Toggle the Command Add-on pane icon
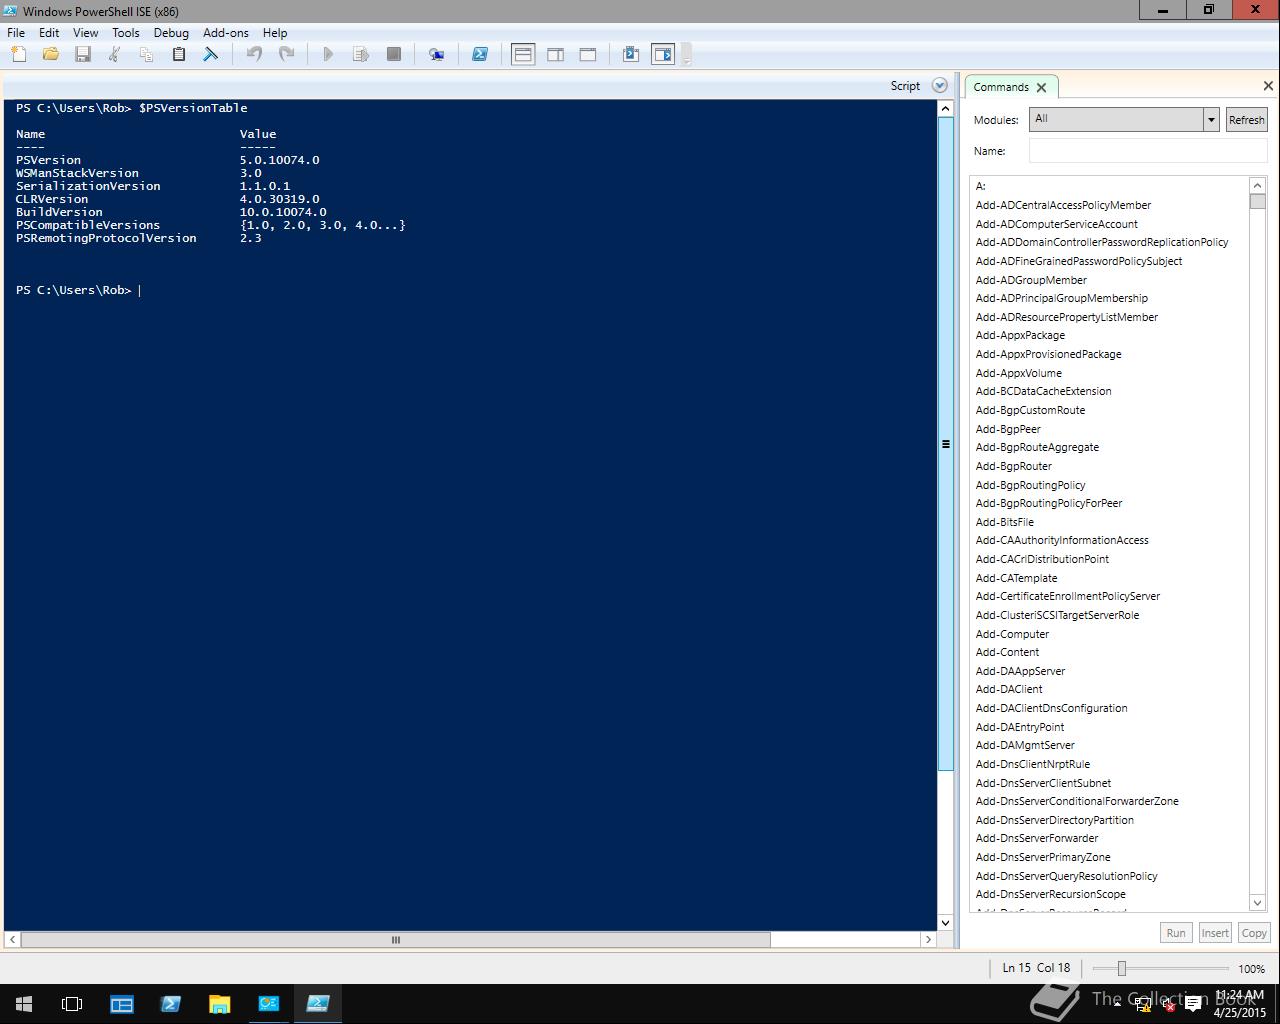This screenshot has width=1280, height=1024. 663,54
